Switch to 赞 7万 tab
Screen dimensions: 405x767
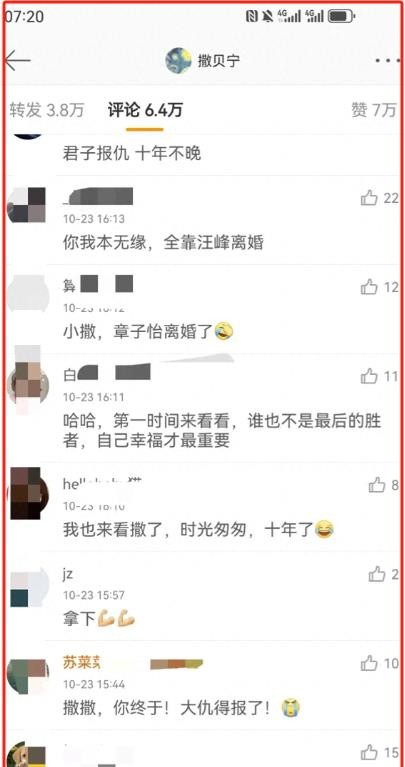pos(374,111)
